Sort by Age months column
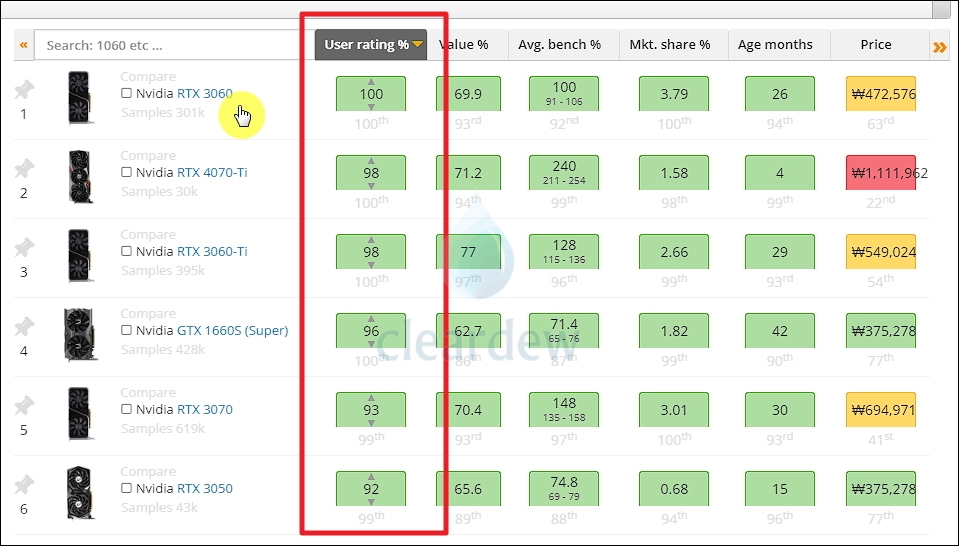 click(x=780, y=45)
